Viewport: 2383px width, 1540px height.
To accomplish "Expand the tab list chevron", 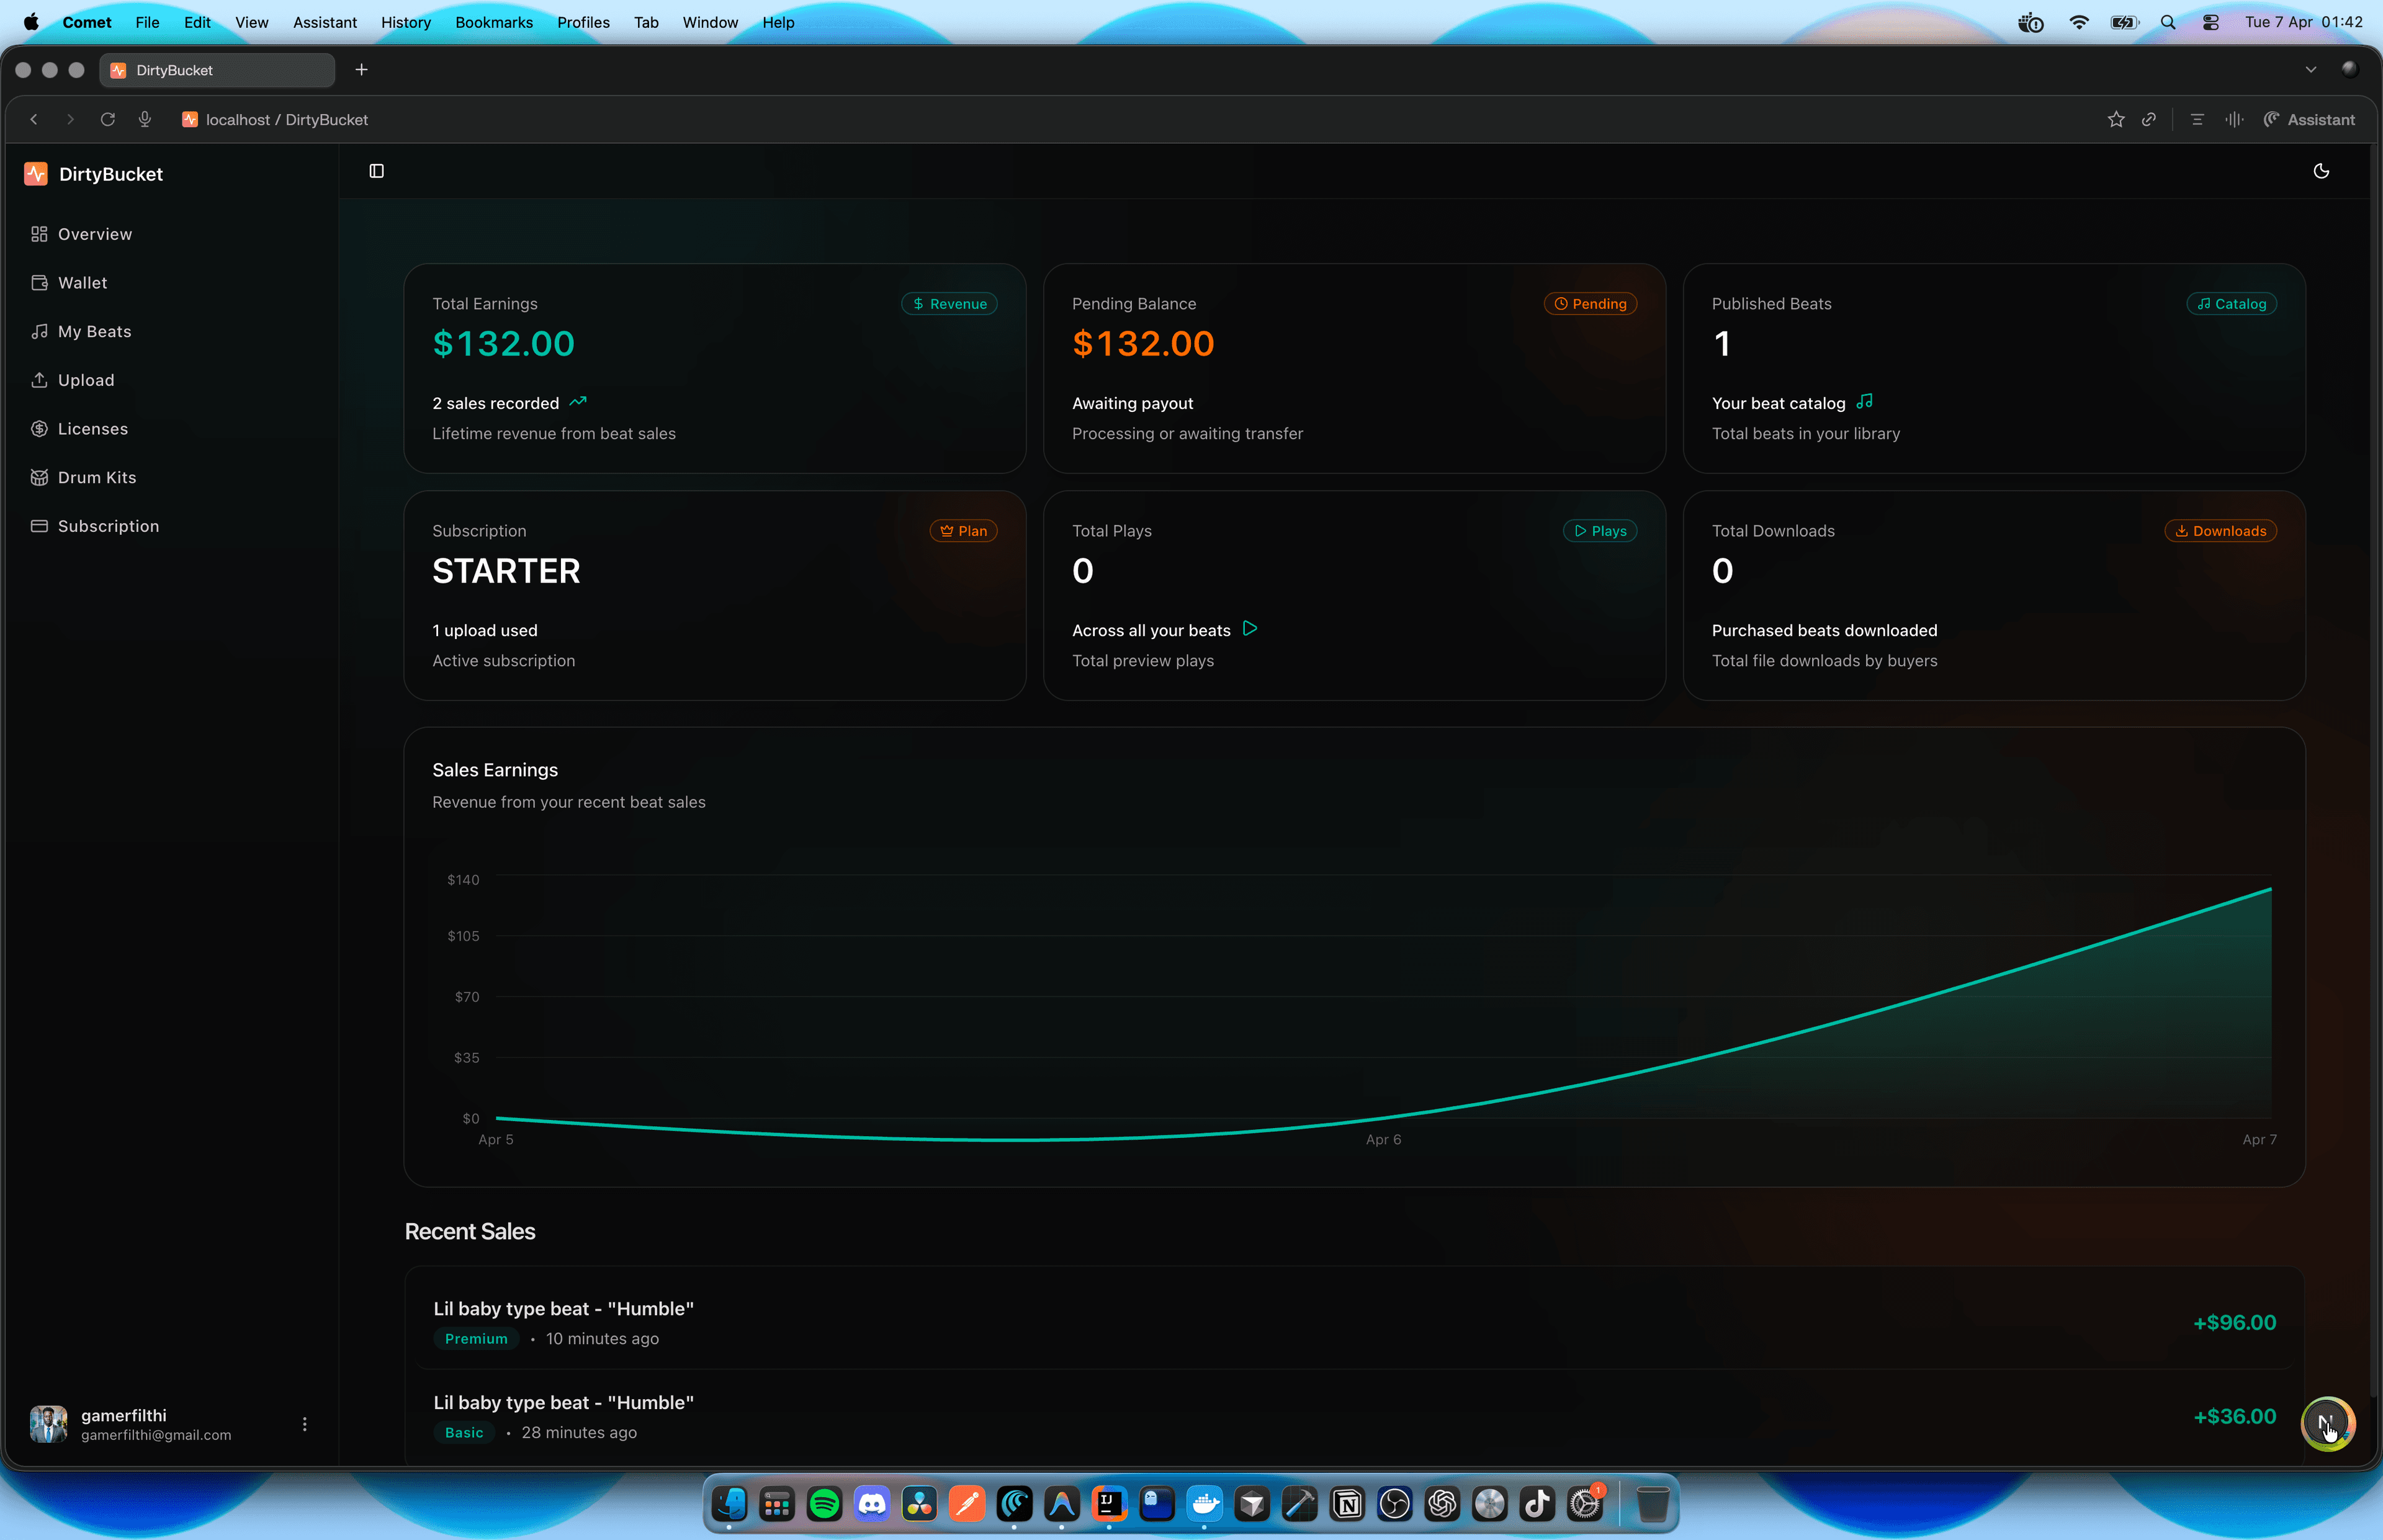I will [2311, 70].
